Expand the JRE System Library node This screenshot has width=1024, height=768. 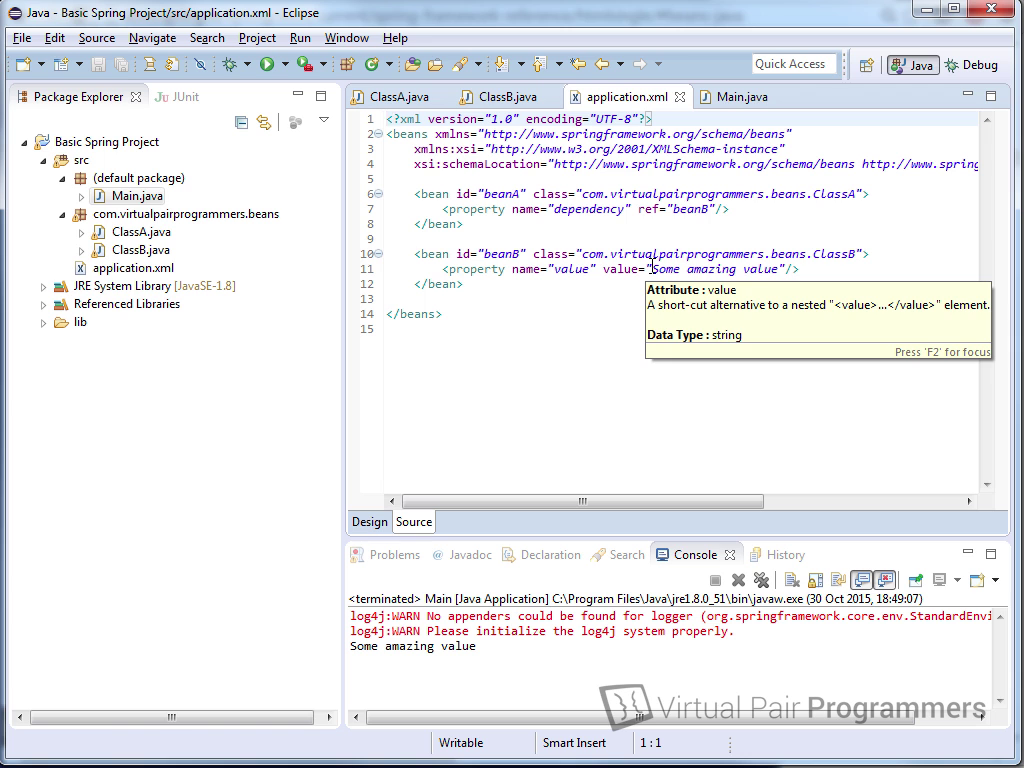click(x=43, y=287)
